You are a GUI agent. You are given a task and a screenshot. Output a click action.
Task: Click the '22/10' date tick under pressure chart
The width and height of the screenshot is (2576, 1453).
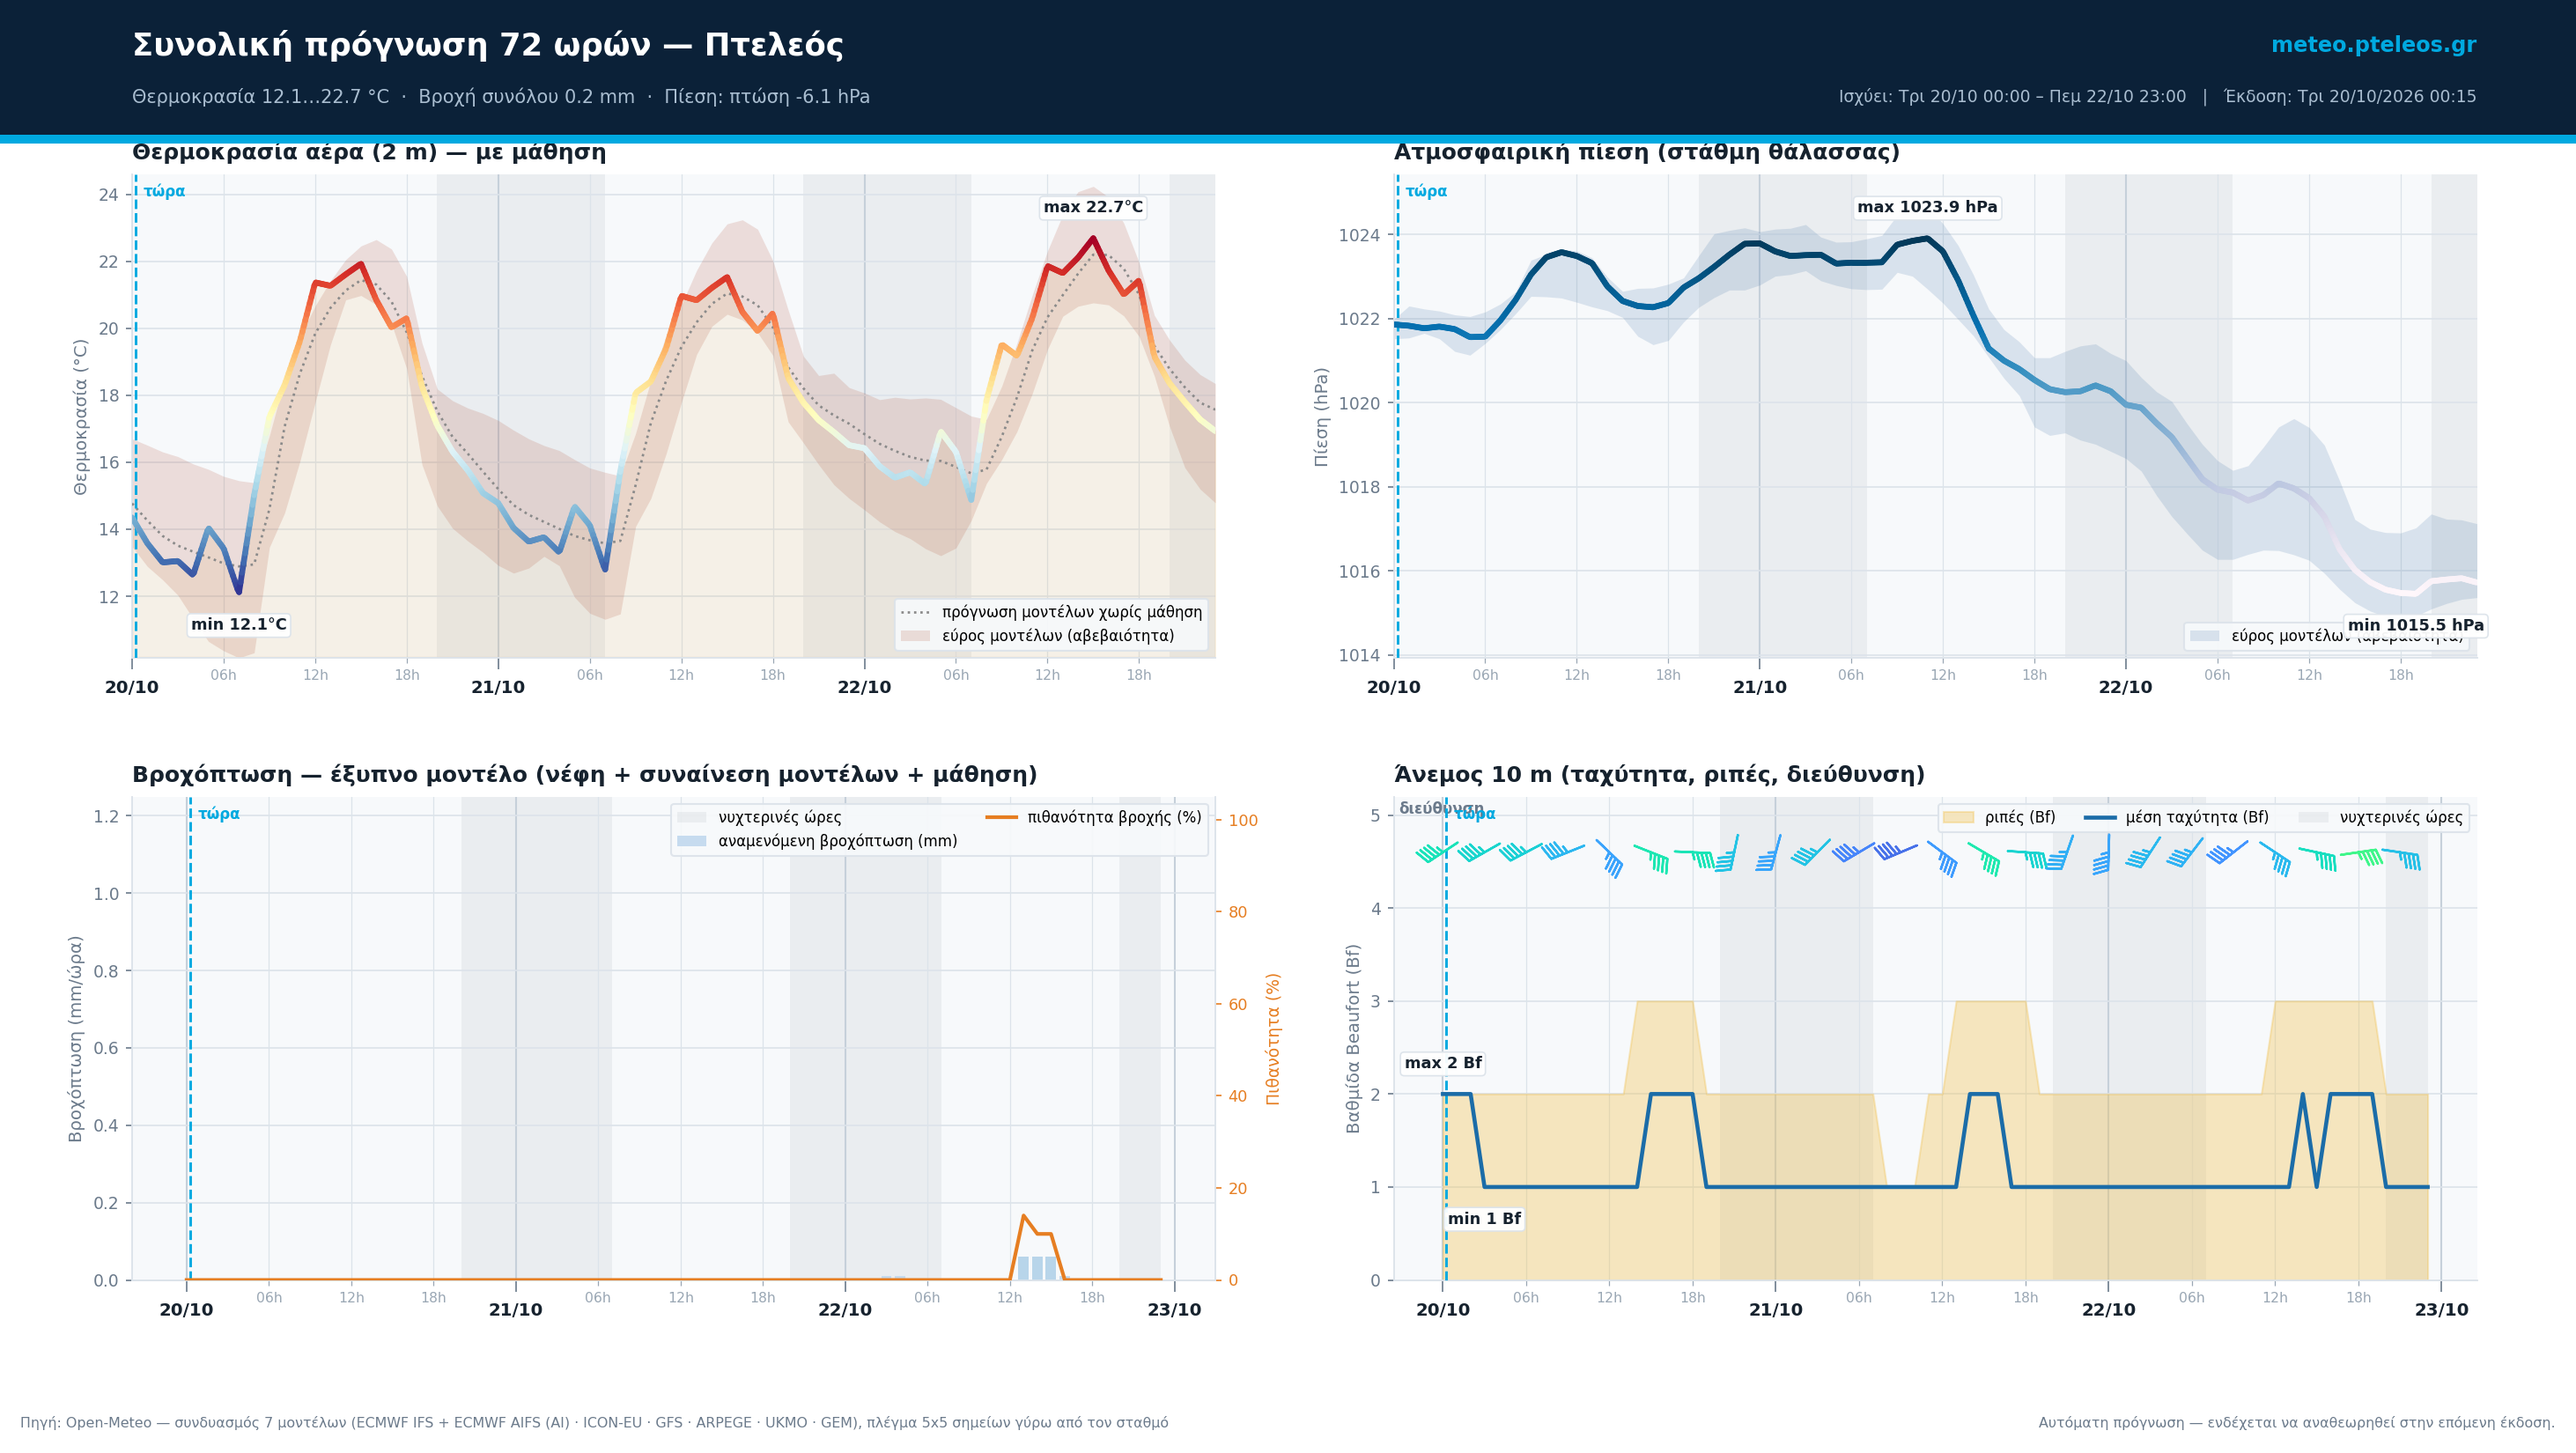coord(2125,687)
